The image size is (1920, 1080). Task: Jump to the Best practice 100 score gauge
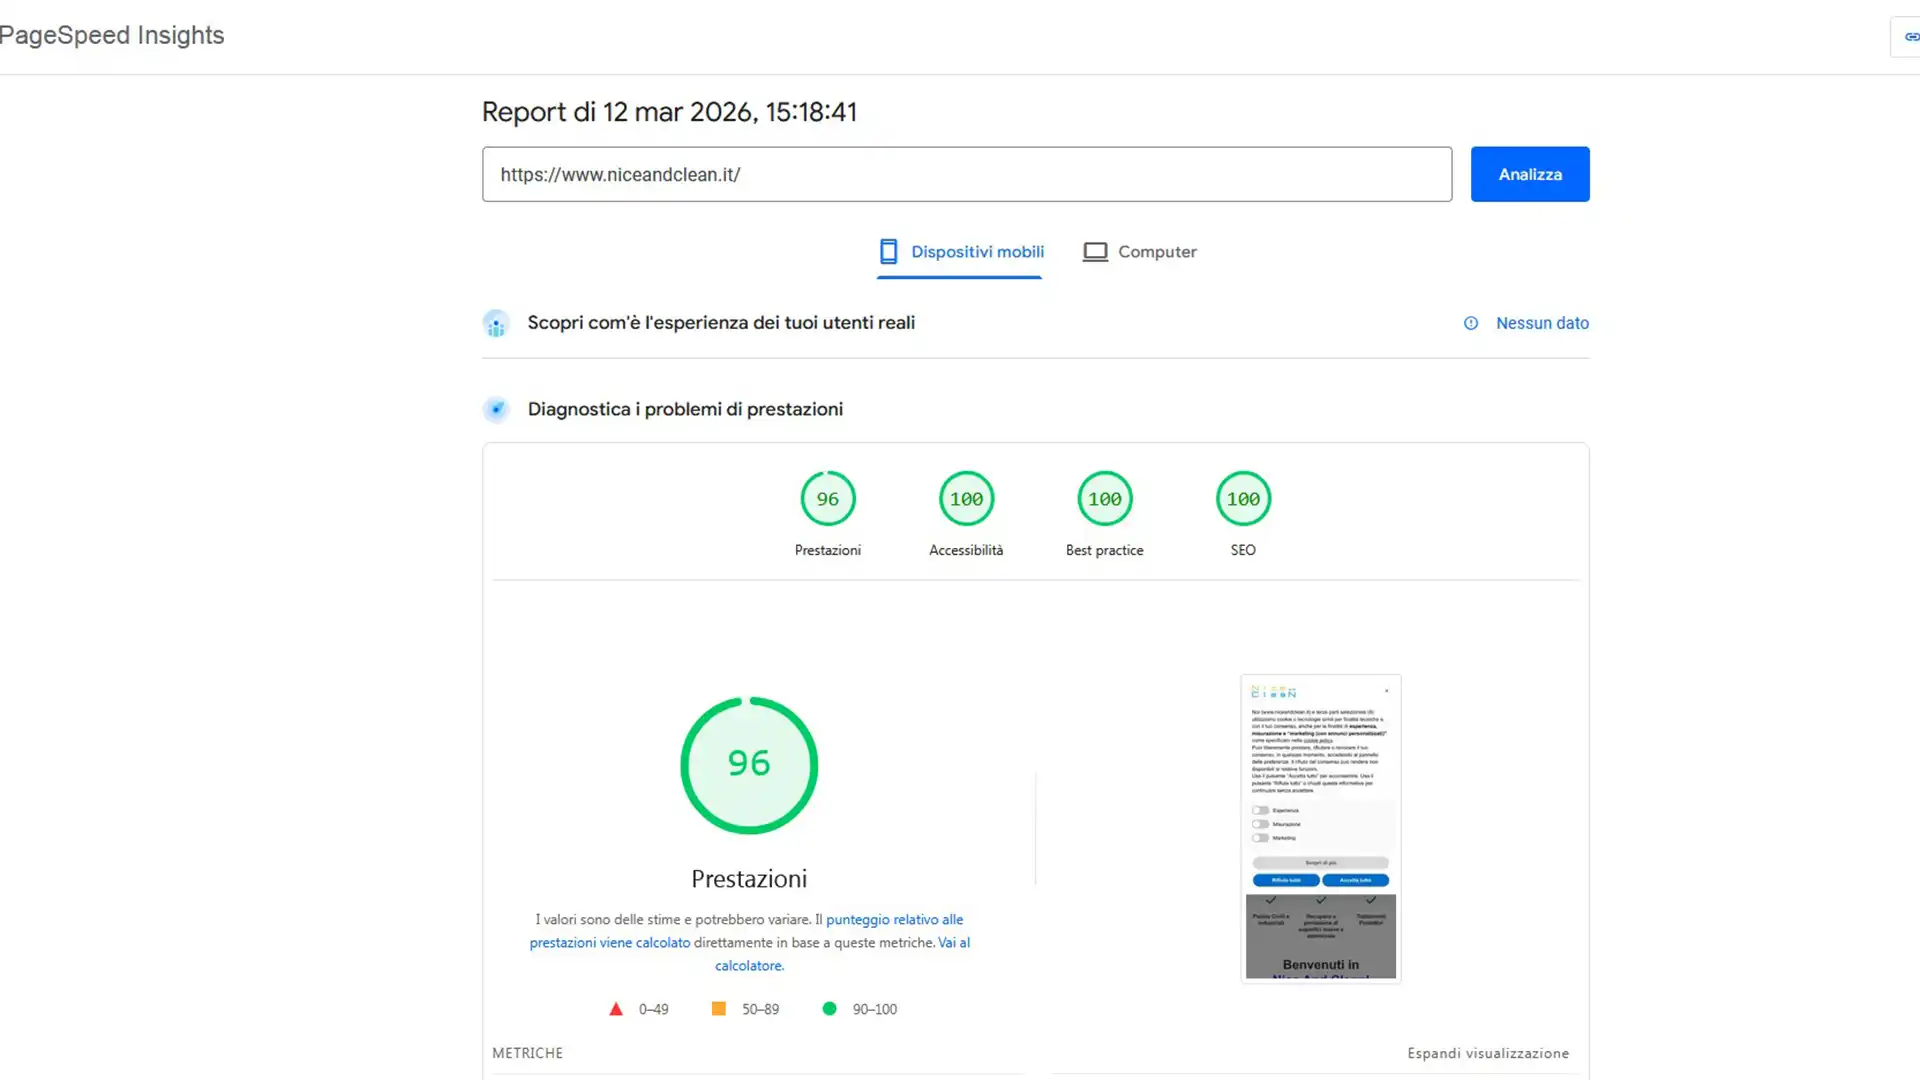tap(1104, 499)
